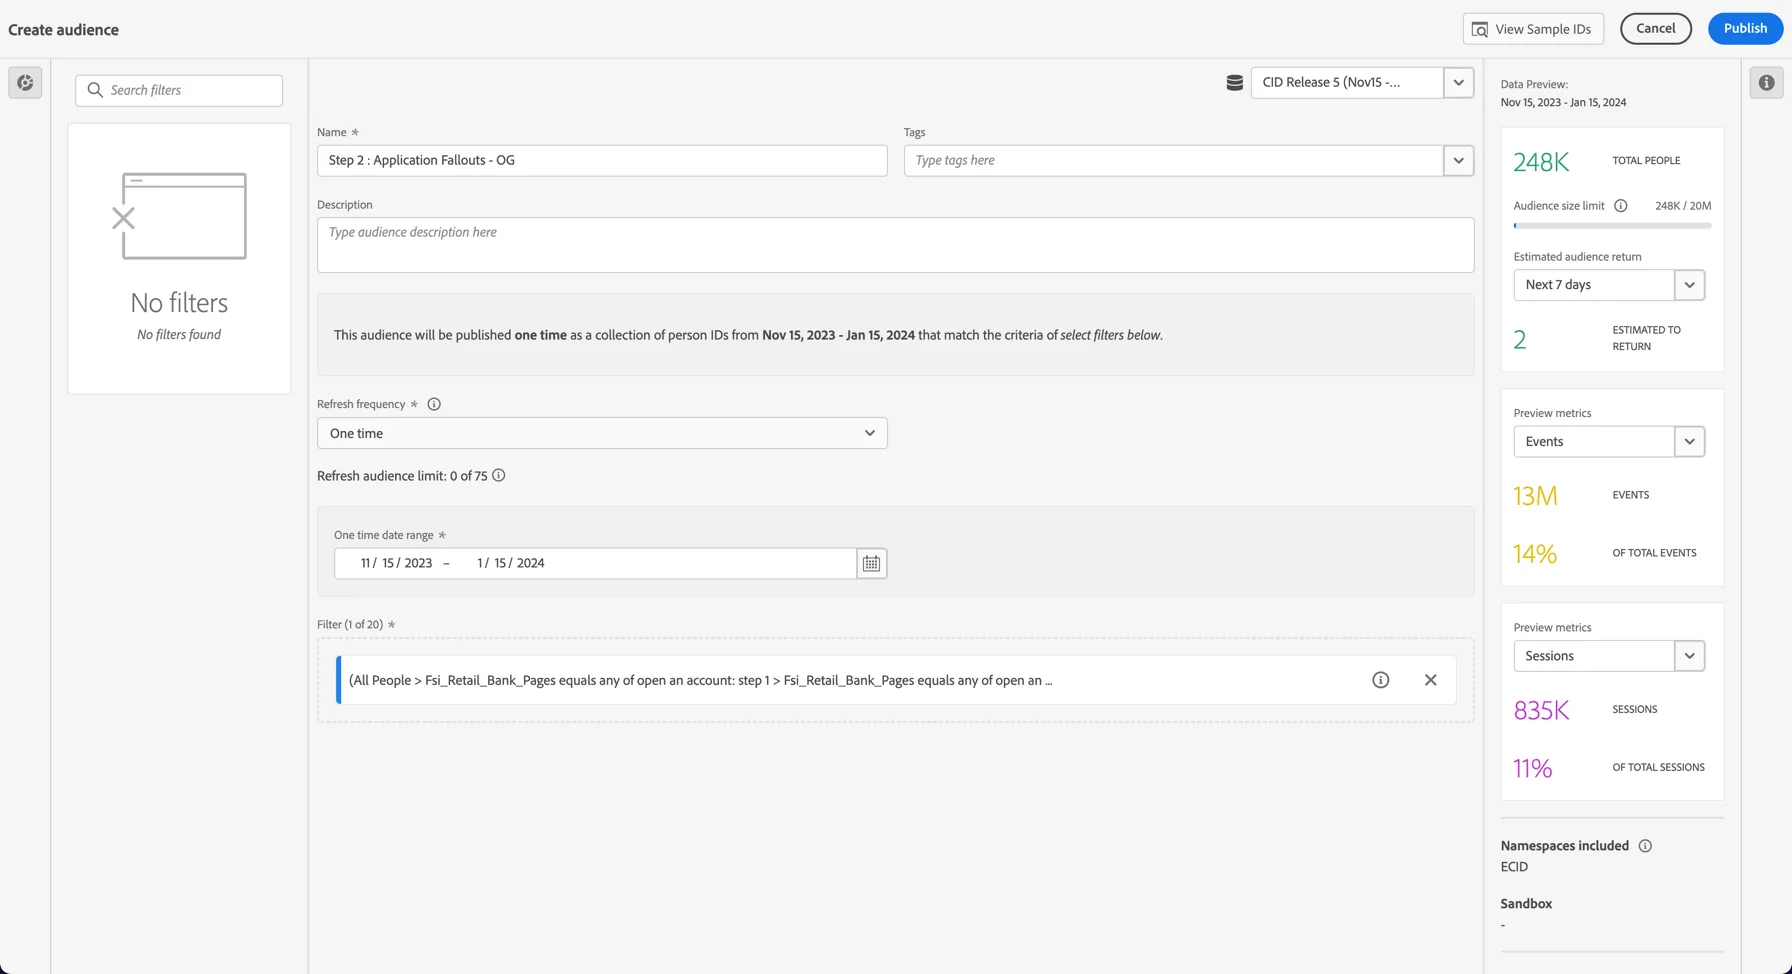Click the 14% of total events value
Viewport: 1792px width, 974px height.
pyautogui.click(x=1535, y=554)
